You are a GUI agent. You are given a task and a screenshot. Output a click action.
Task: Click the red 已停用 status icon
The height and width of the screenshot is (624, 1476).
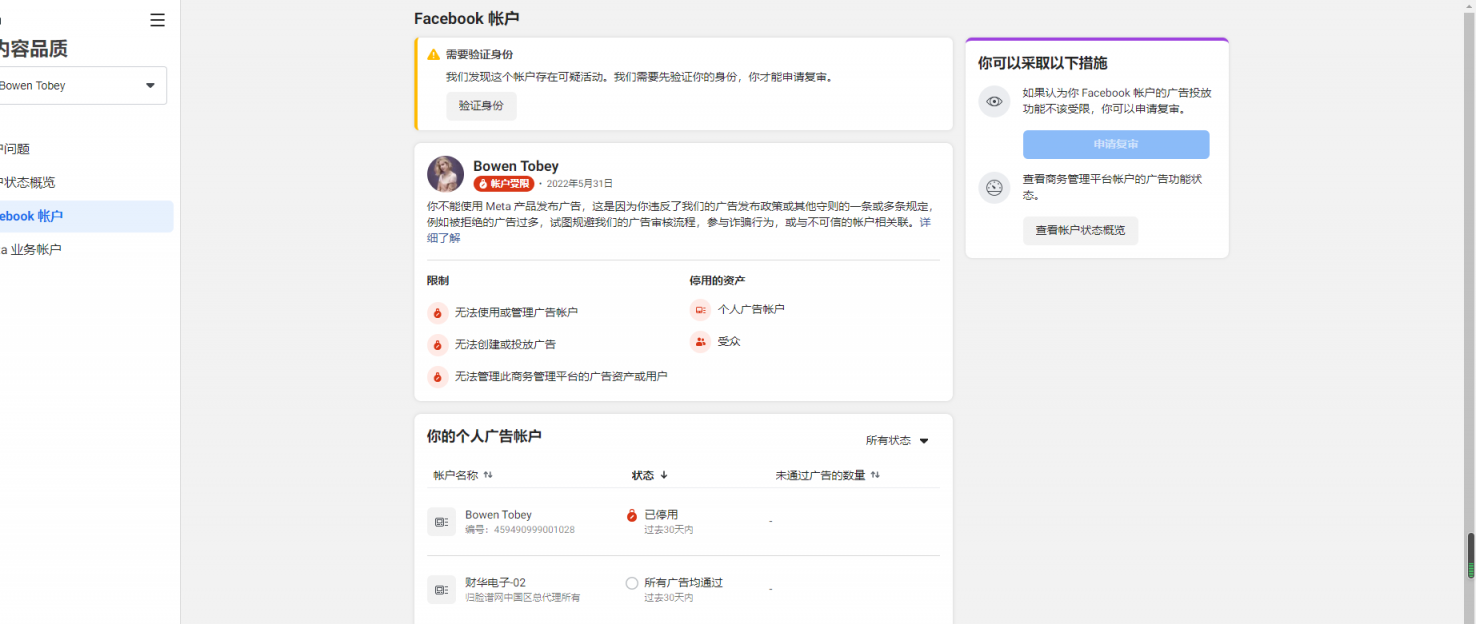pyautogui.click(x=632, y=515)
